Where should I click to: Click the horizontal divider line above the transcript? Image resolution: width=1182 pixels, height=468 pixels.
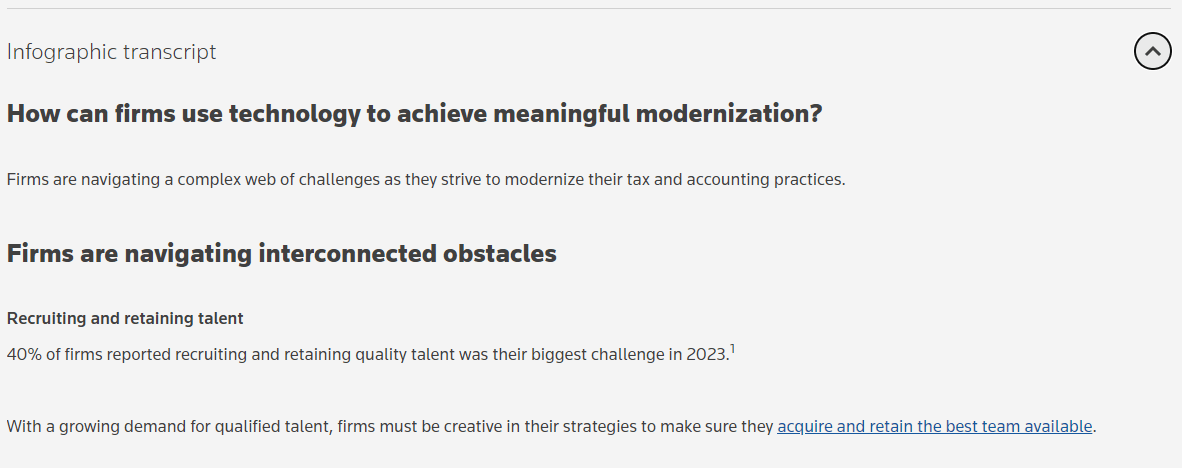click(x=590, y=9)
